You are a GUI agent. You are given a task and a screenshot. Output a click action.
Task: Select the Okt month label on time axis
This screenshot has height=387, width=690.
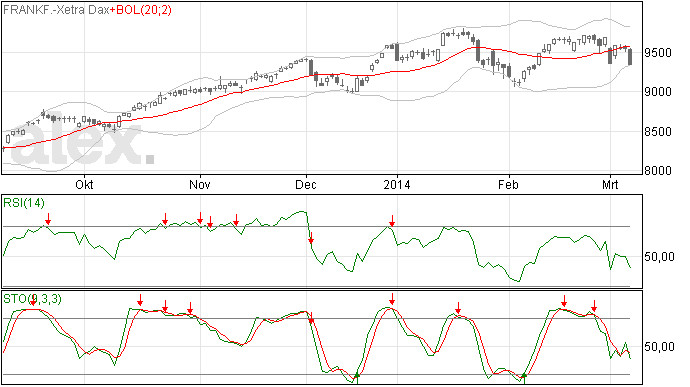[84, 184]
